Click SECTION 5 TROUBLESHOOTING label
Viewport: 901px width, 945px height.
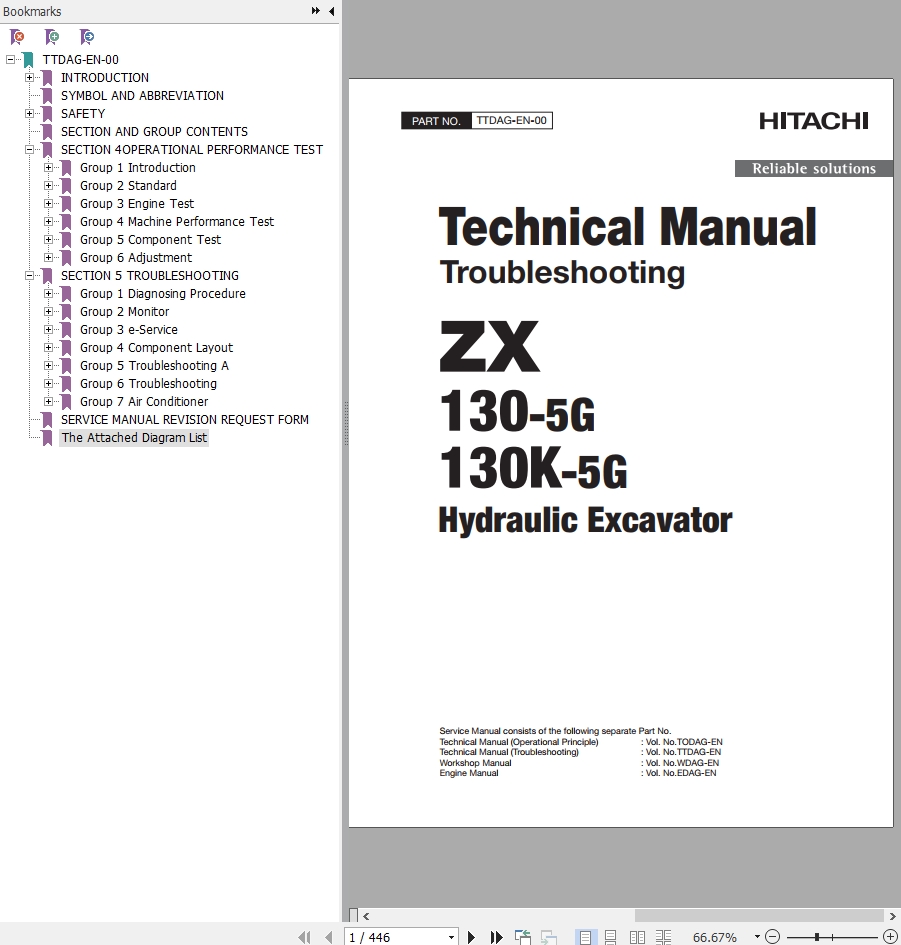coord(150,275)
